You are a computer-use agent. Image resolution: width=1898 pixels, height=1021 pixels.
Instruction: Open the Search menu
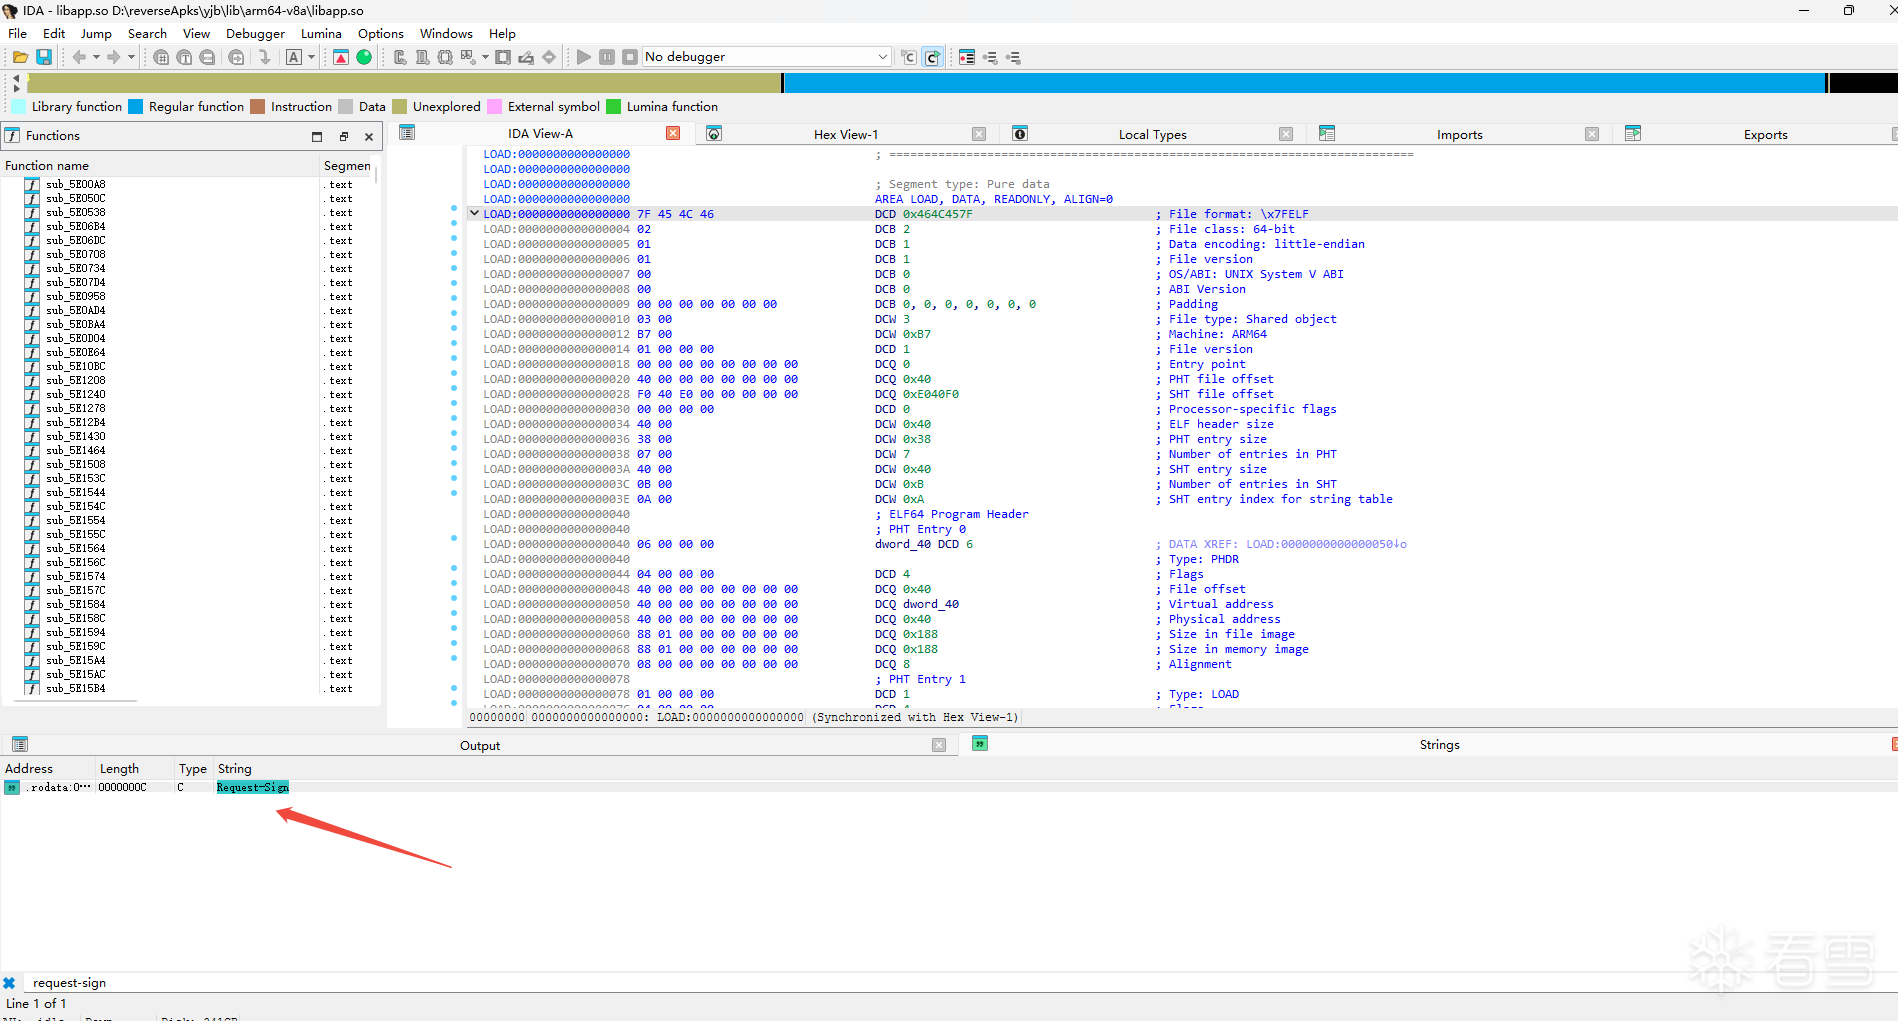tap(147, 33)
